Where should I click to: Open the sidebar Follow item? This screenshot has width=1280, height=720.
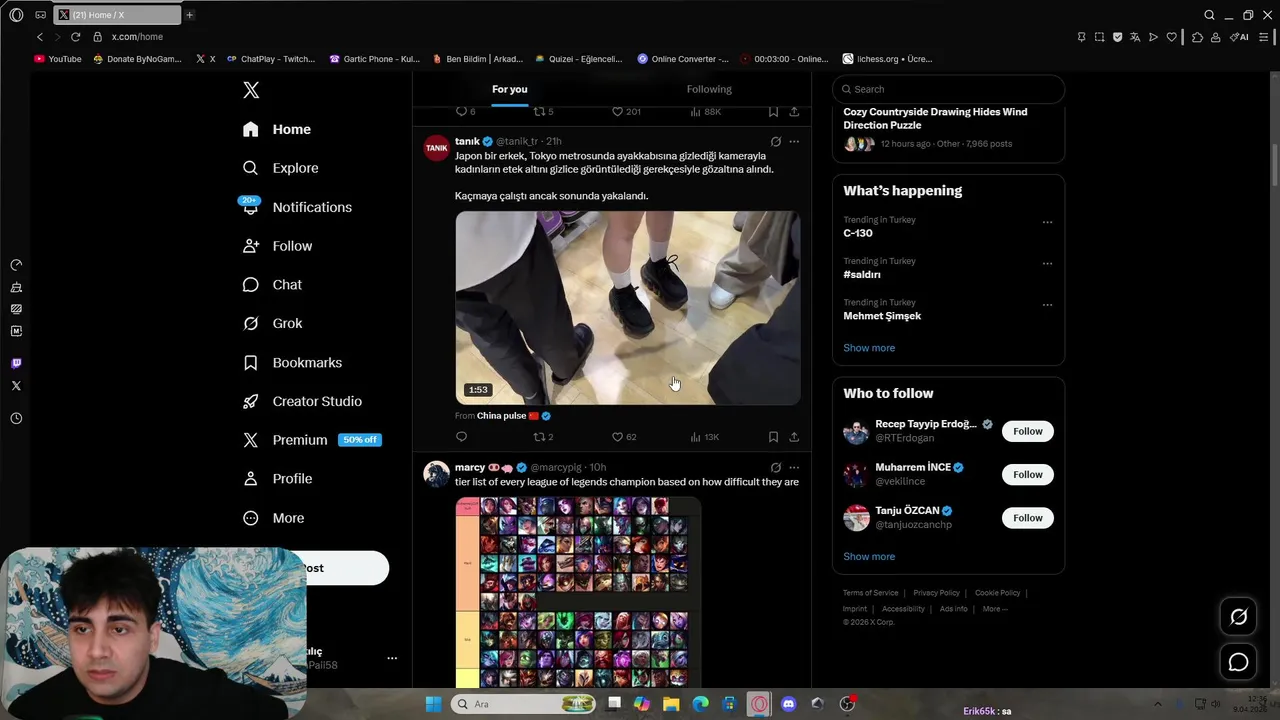[x=277, y=246]
